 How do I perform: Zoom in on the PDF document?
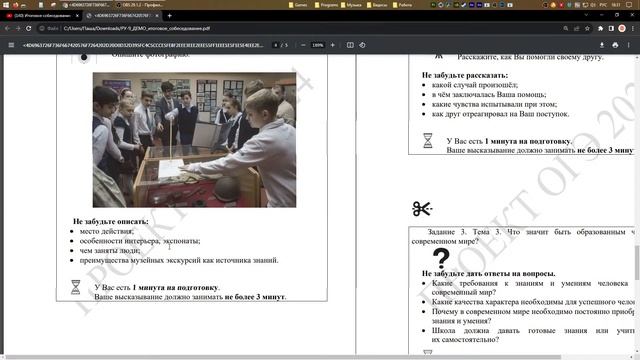333,45
